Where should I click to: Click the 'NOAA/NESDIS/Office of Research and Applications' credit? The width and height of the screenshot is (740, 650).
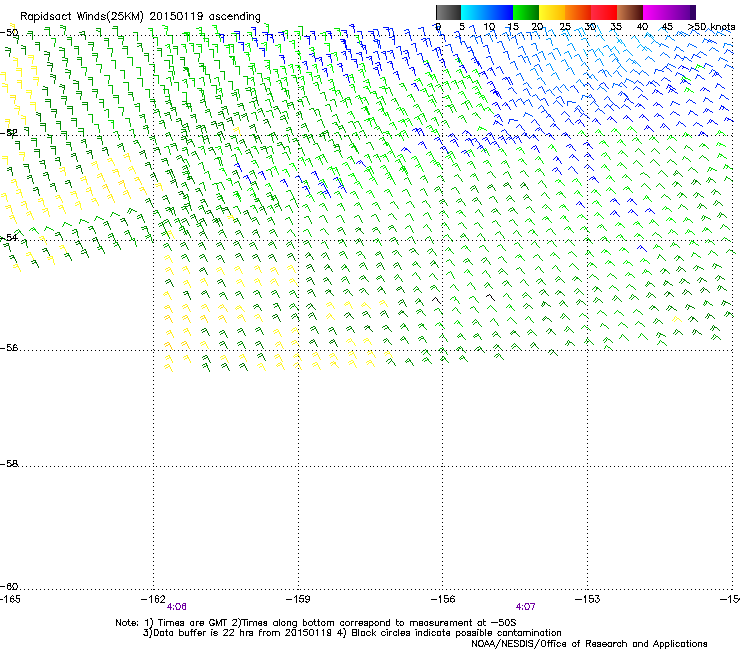coord(589,644)
